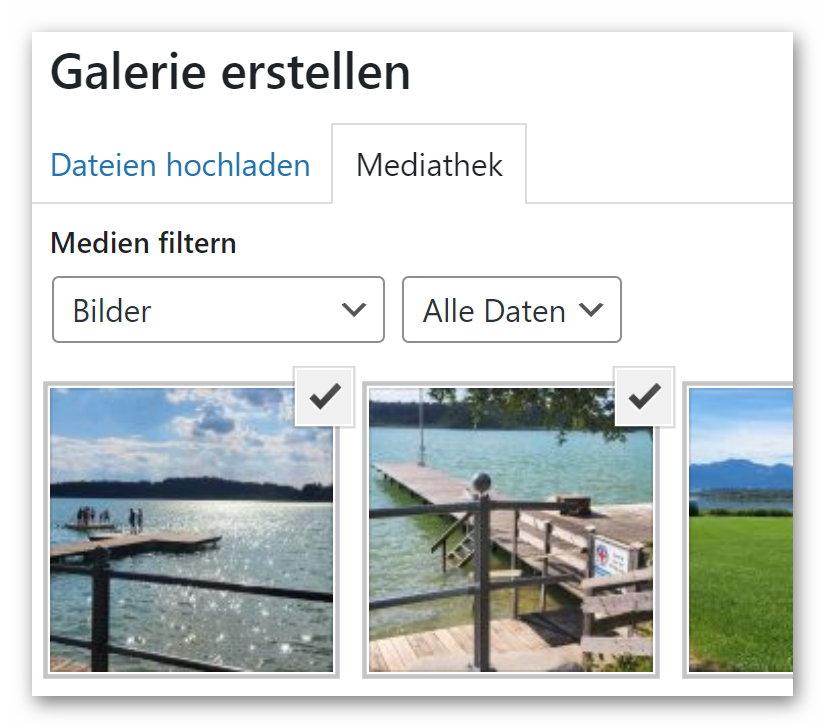The image size is (825, 728).
Task: Open the Alle Daten date filter
Action: [511, 310]
